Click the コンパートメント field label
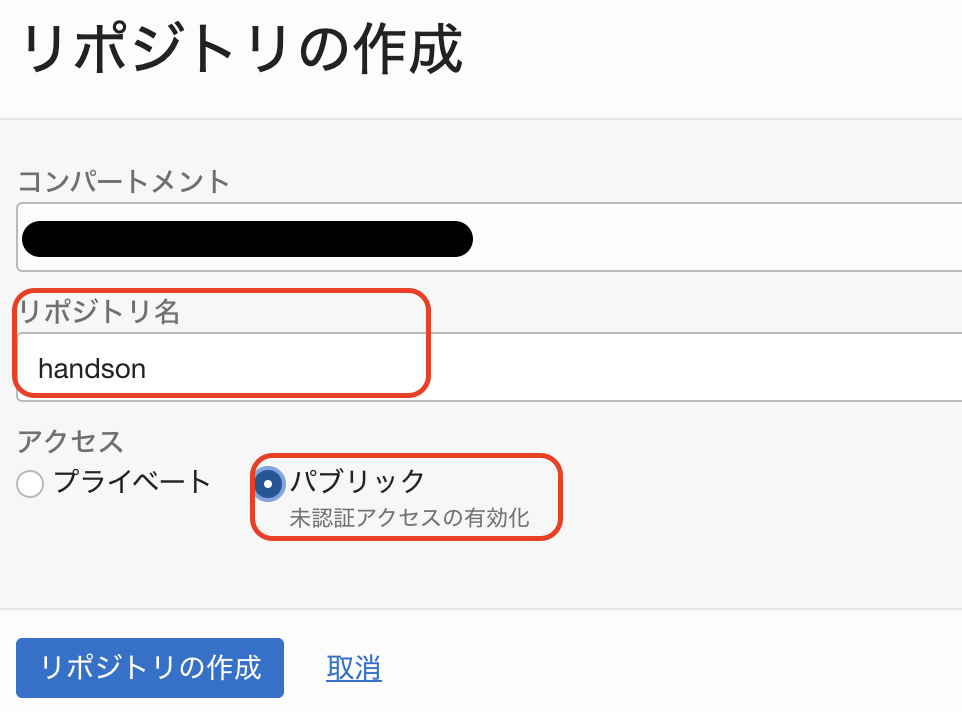This screenshot has height=712, width=962. point(124,182)
